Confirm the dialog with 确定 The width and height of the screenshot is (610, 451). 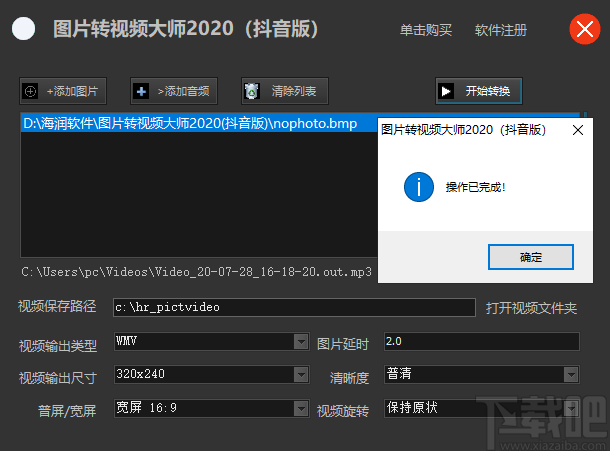[x=531, y=257]
